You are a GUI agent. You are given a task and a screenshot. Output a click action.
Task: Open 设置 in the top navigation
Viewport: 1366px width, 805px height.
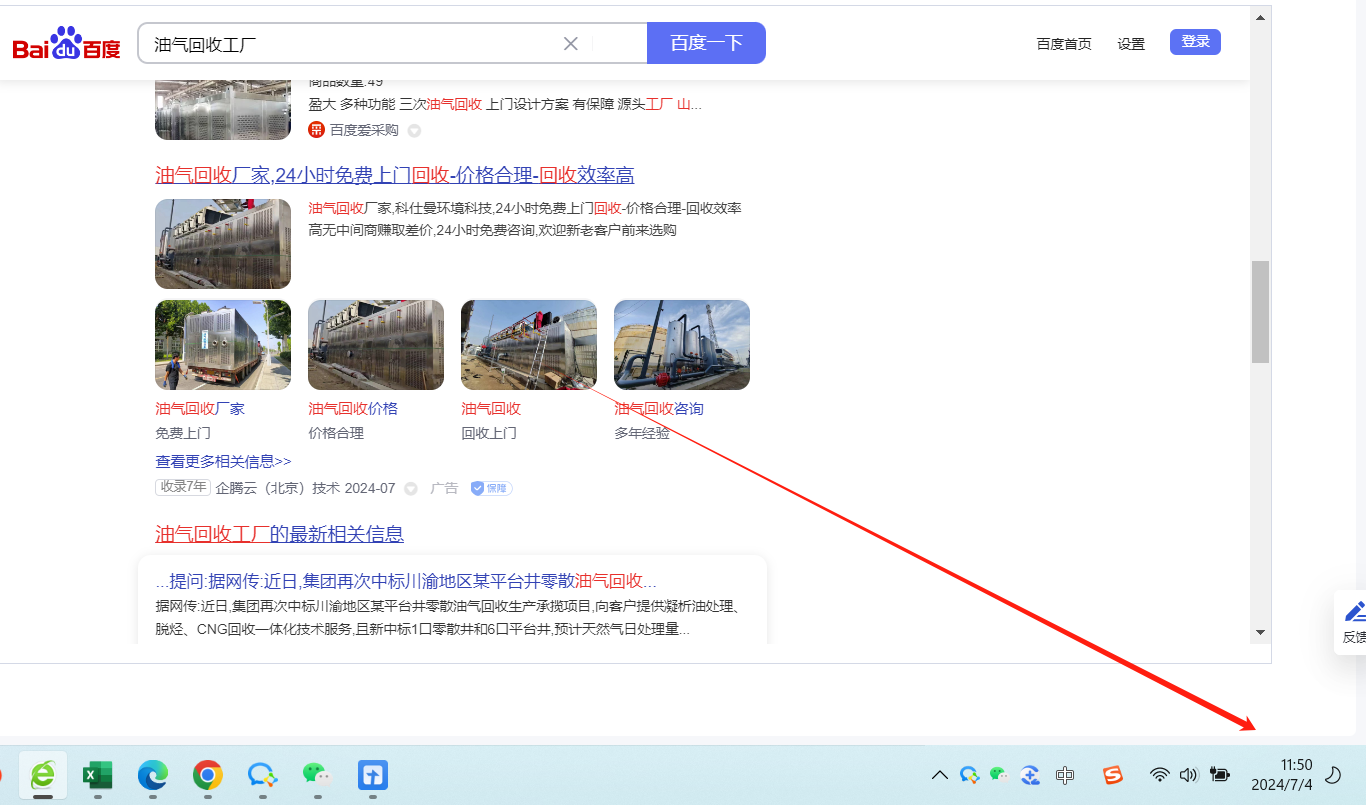point(1131,44)
